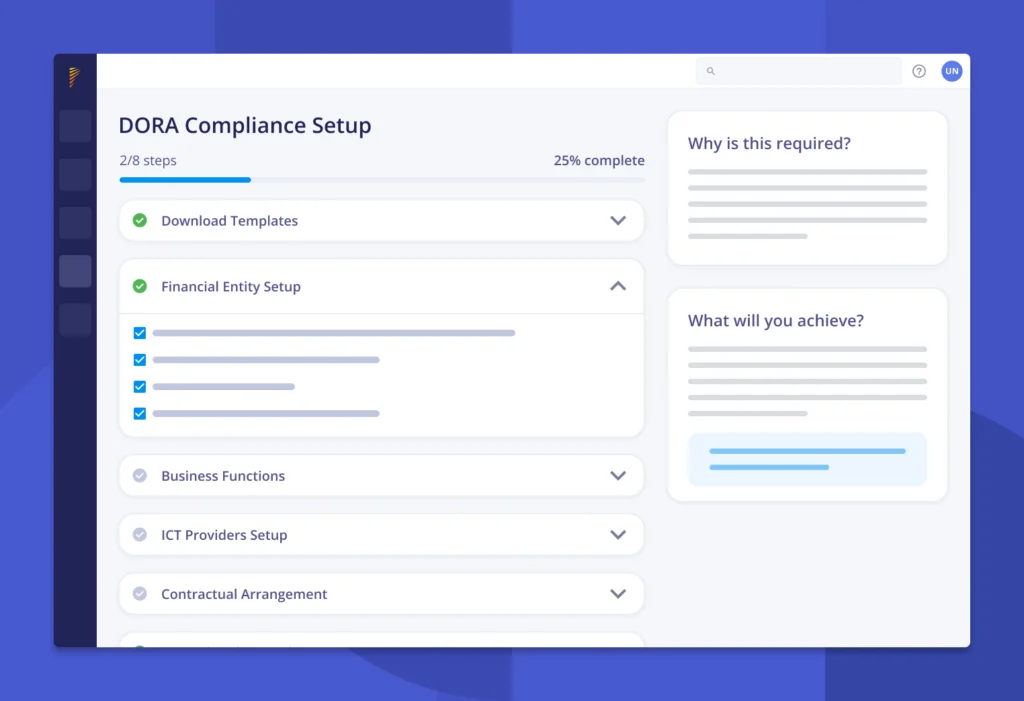Select the highlighted sidebar navigation item

click(x=75, y=271)
